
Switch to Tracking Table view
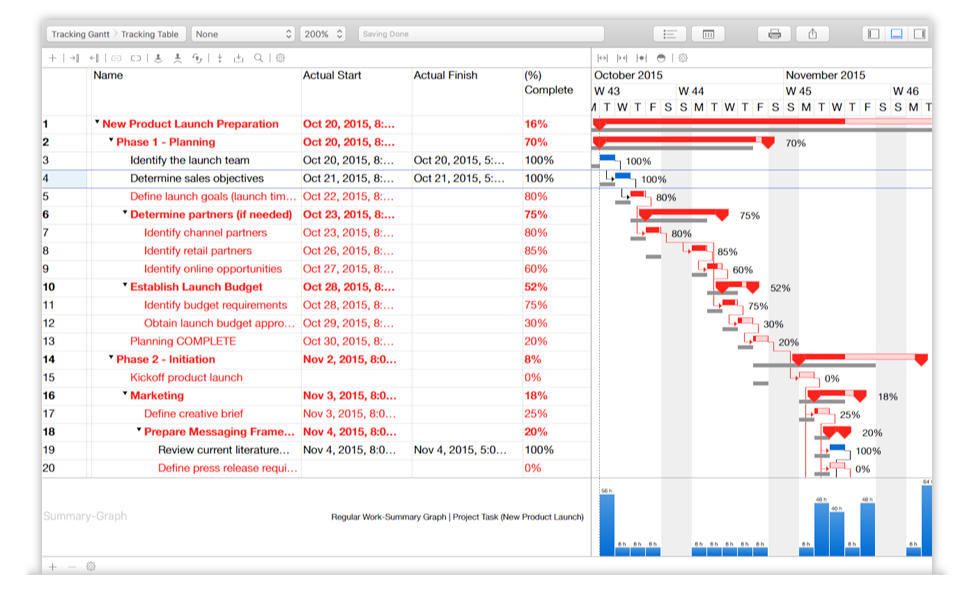click(x=150, y=34)
